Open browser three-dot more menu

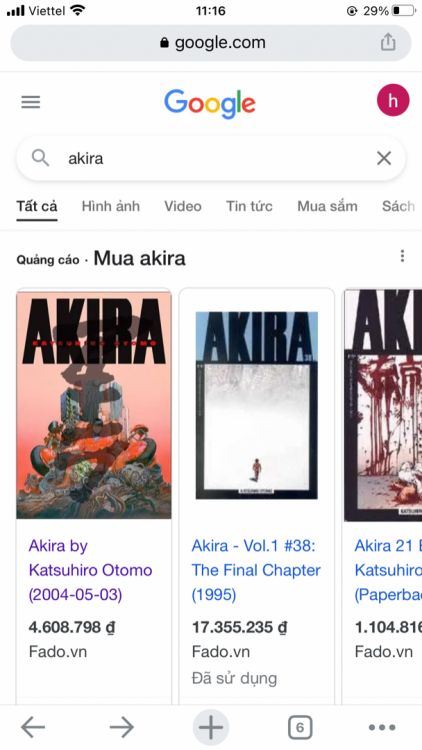click(382, 728)
